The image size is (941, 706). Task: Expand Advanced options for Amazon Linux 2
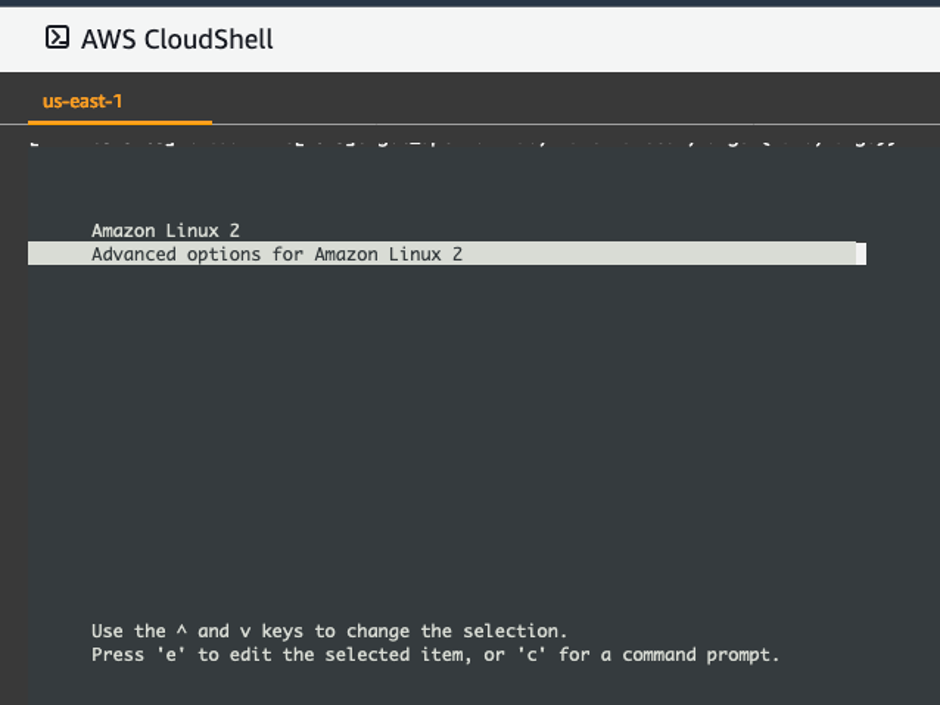click(x=277, y=254)
